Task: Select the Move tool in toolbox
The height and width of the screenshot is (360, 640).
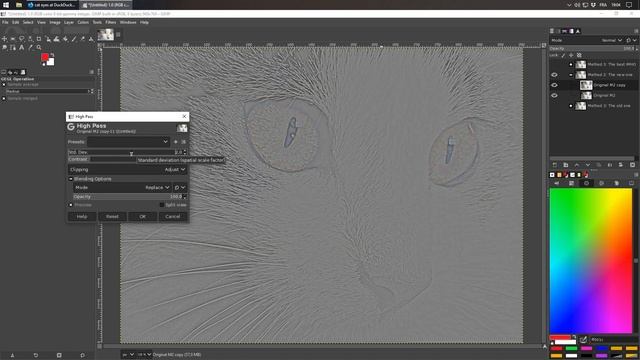Action: [4, 39]
